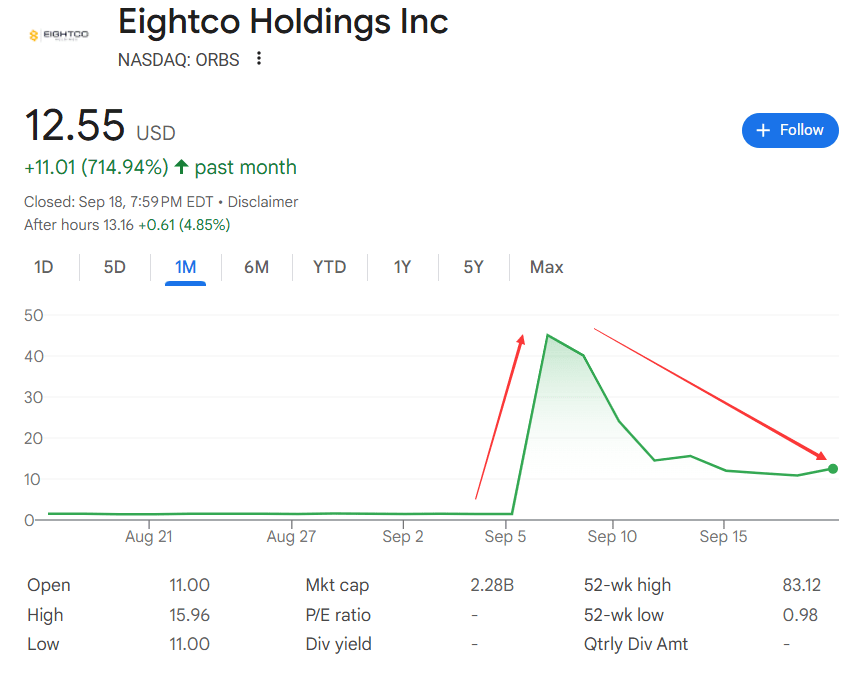This screenshot has width=857, height=693.
Task: Click the green endpoint dot on chart
Action: tap(833, 468)
